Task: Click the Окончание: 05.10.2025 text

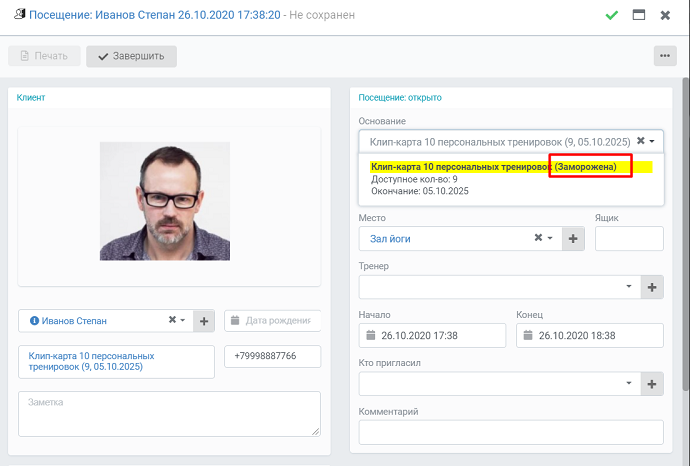Action: [420, 191]
